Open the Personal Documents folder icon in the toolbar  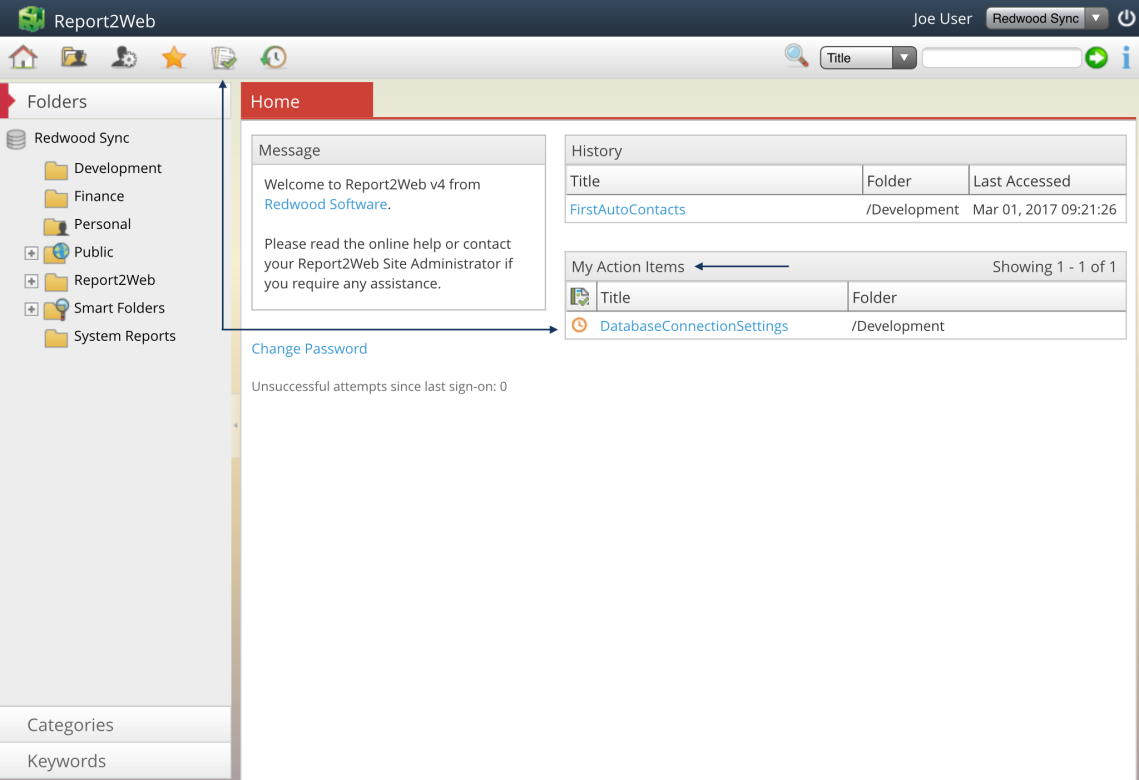73,57
